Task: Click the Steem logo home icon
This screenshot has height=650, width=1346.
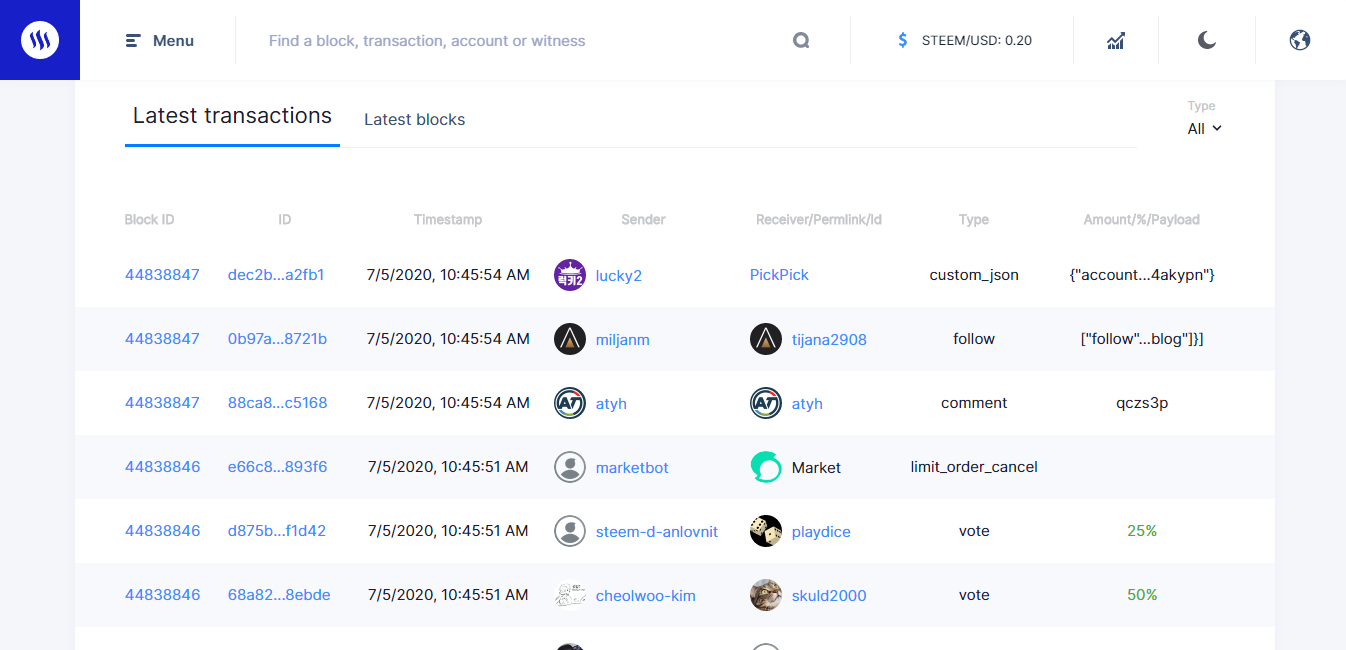Action: 40,40
